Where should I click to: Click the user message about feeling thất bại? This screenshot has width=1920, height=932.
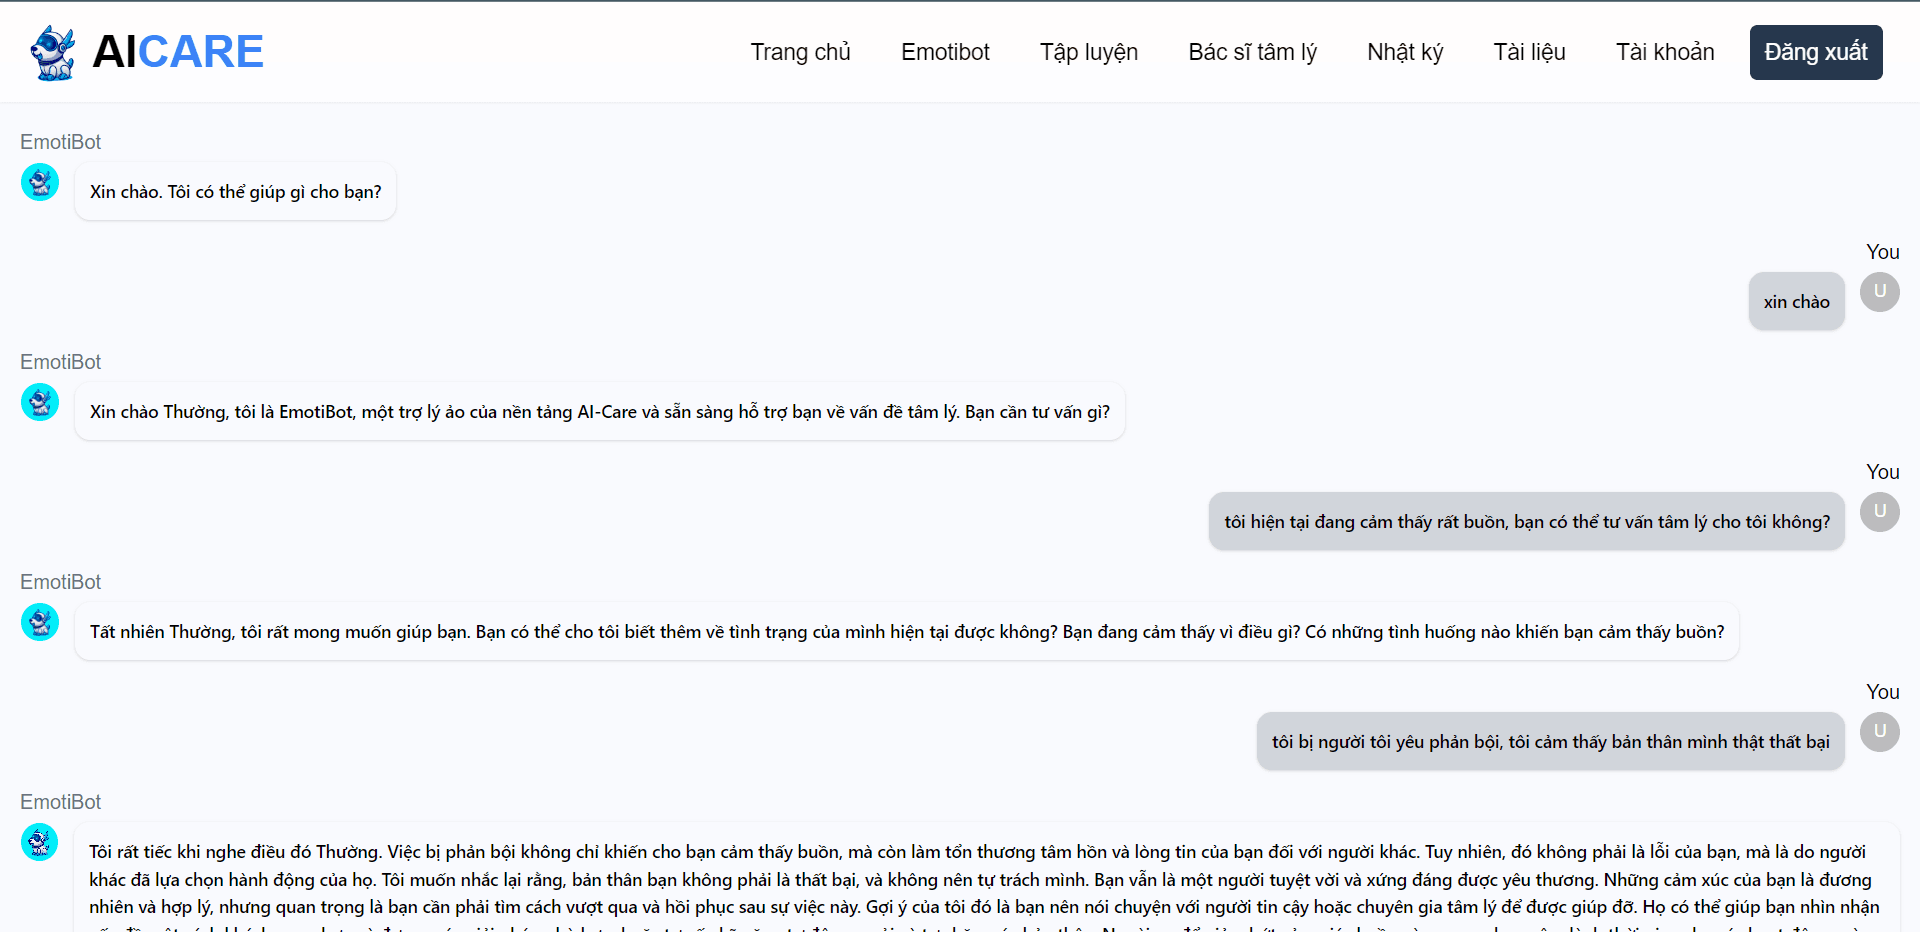coord(1550,741)
